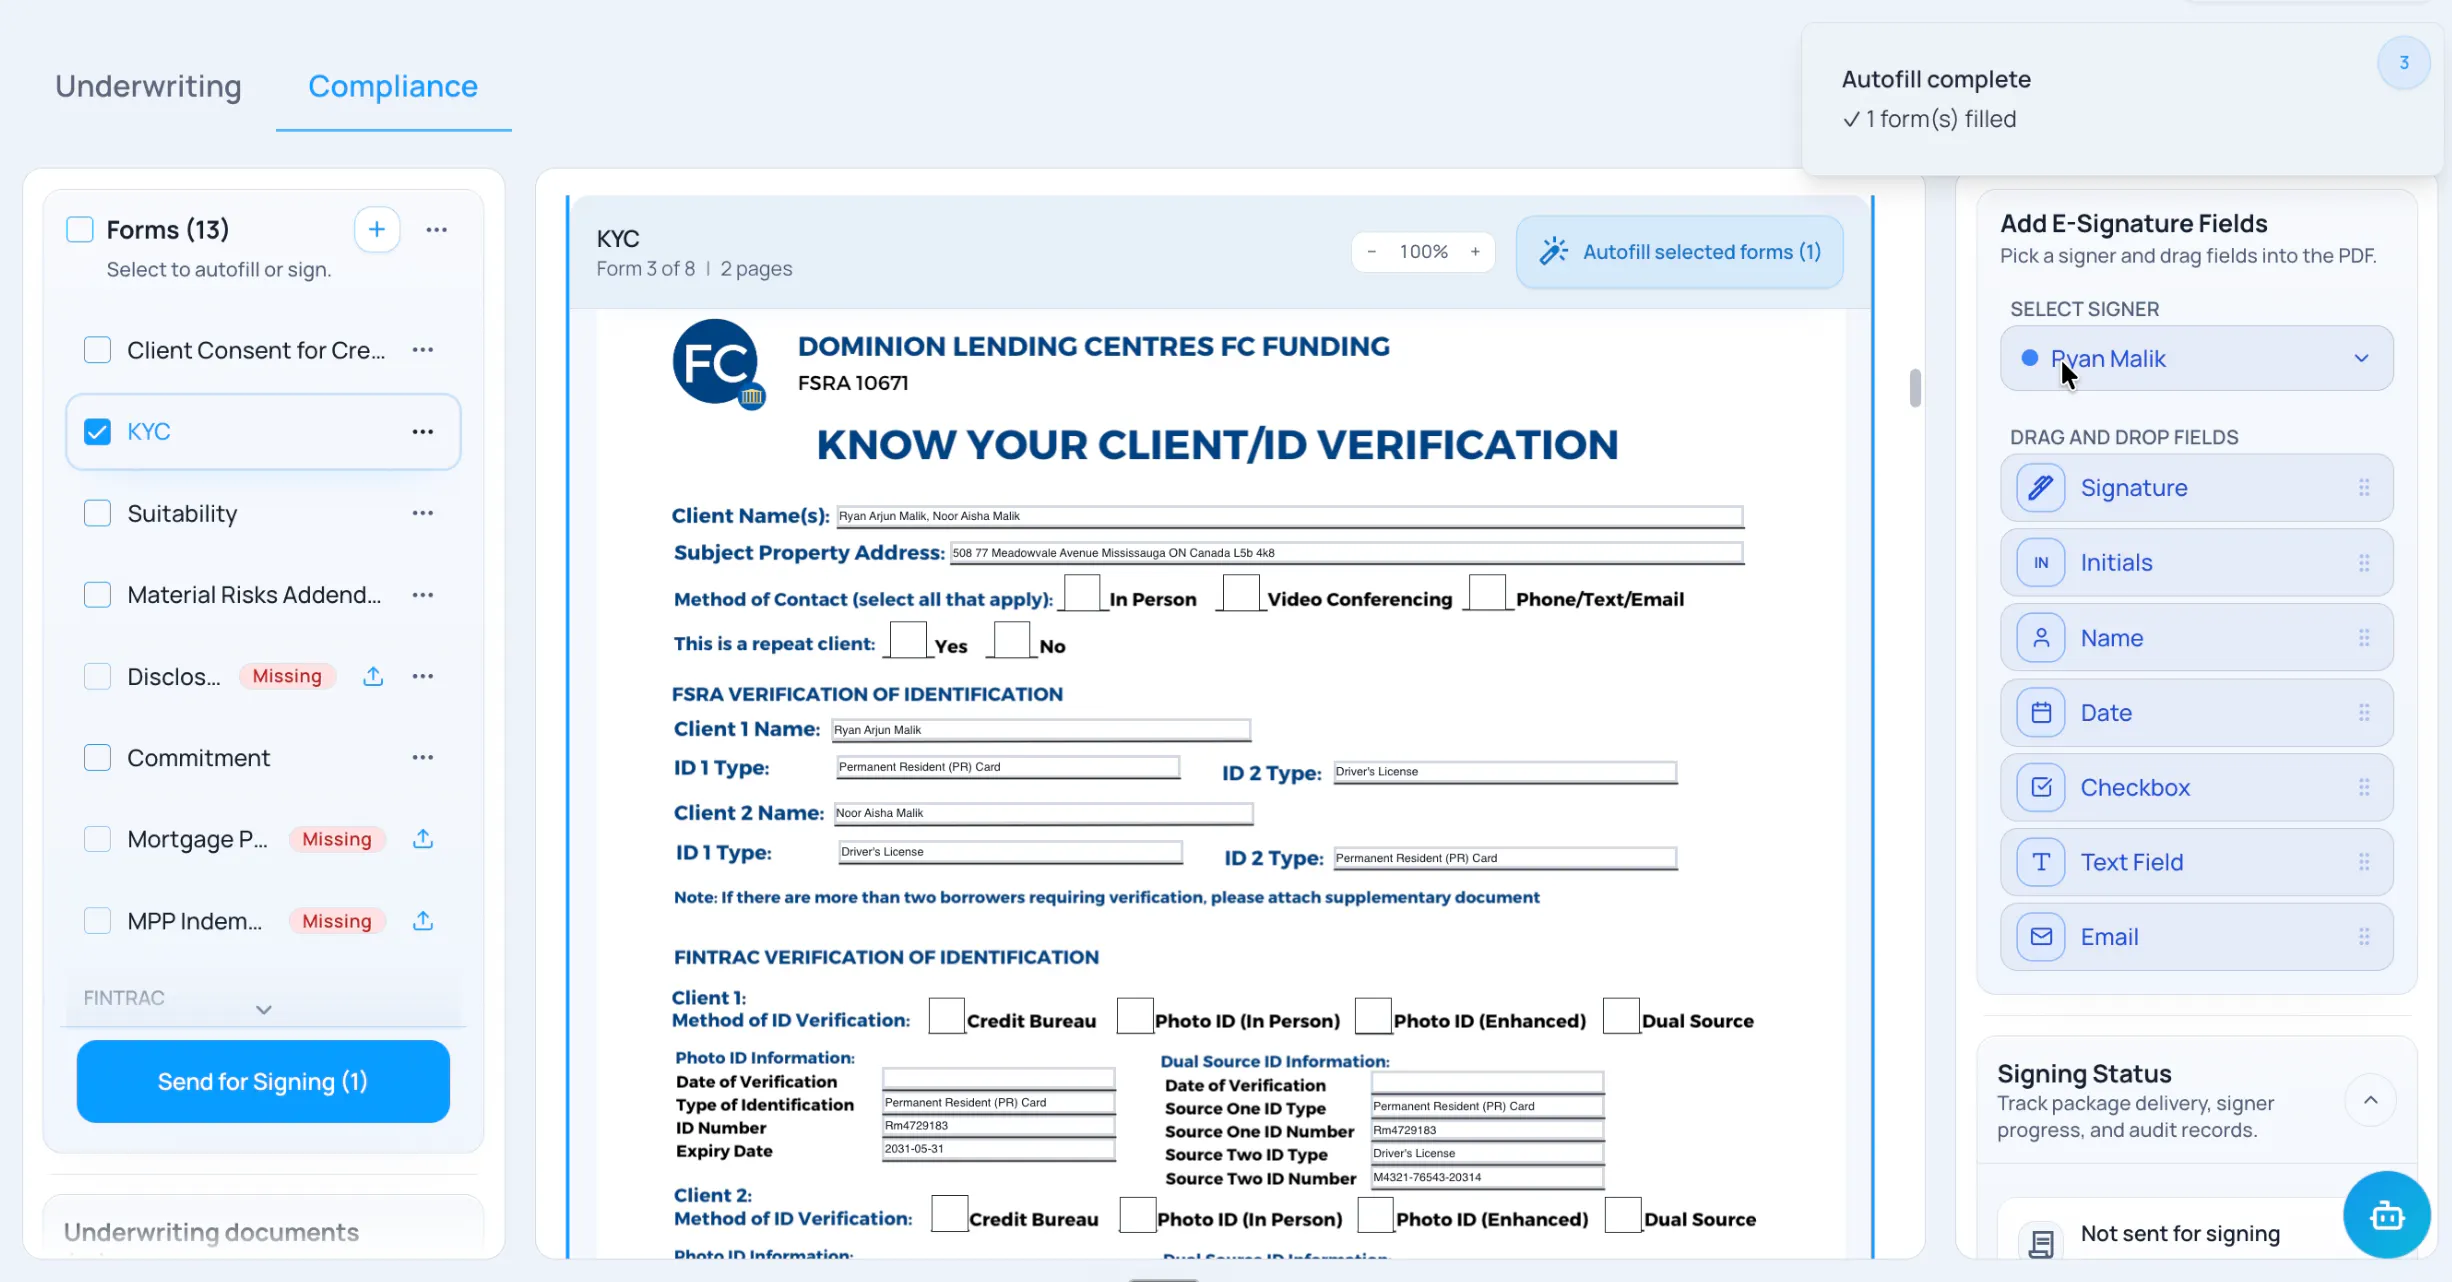Image resolution: width=2452 pixels, height=1282 pixels.
Task: Click the Client Name(s) input field
Action: click(x=1290, y=516)
